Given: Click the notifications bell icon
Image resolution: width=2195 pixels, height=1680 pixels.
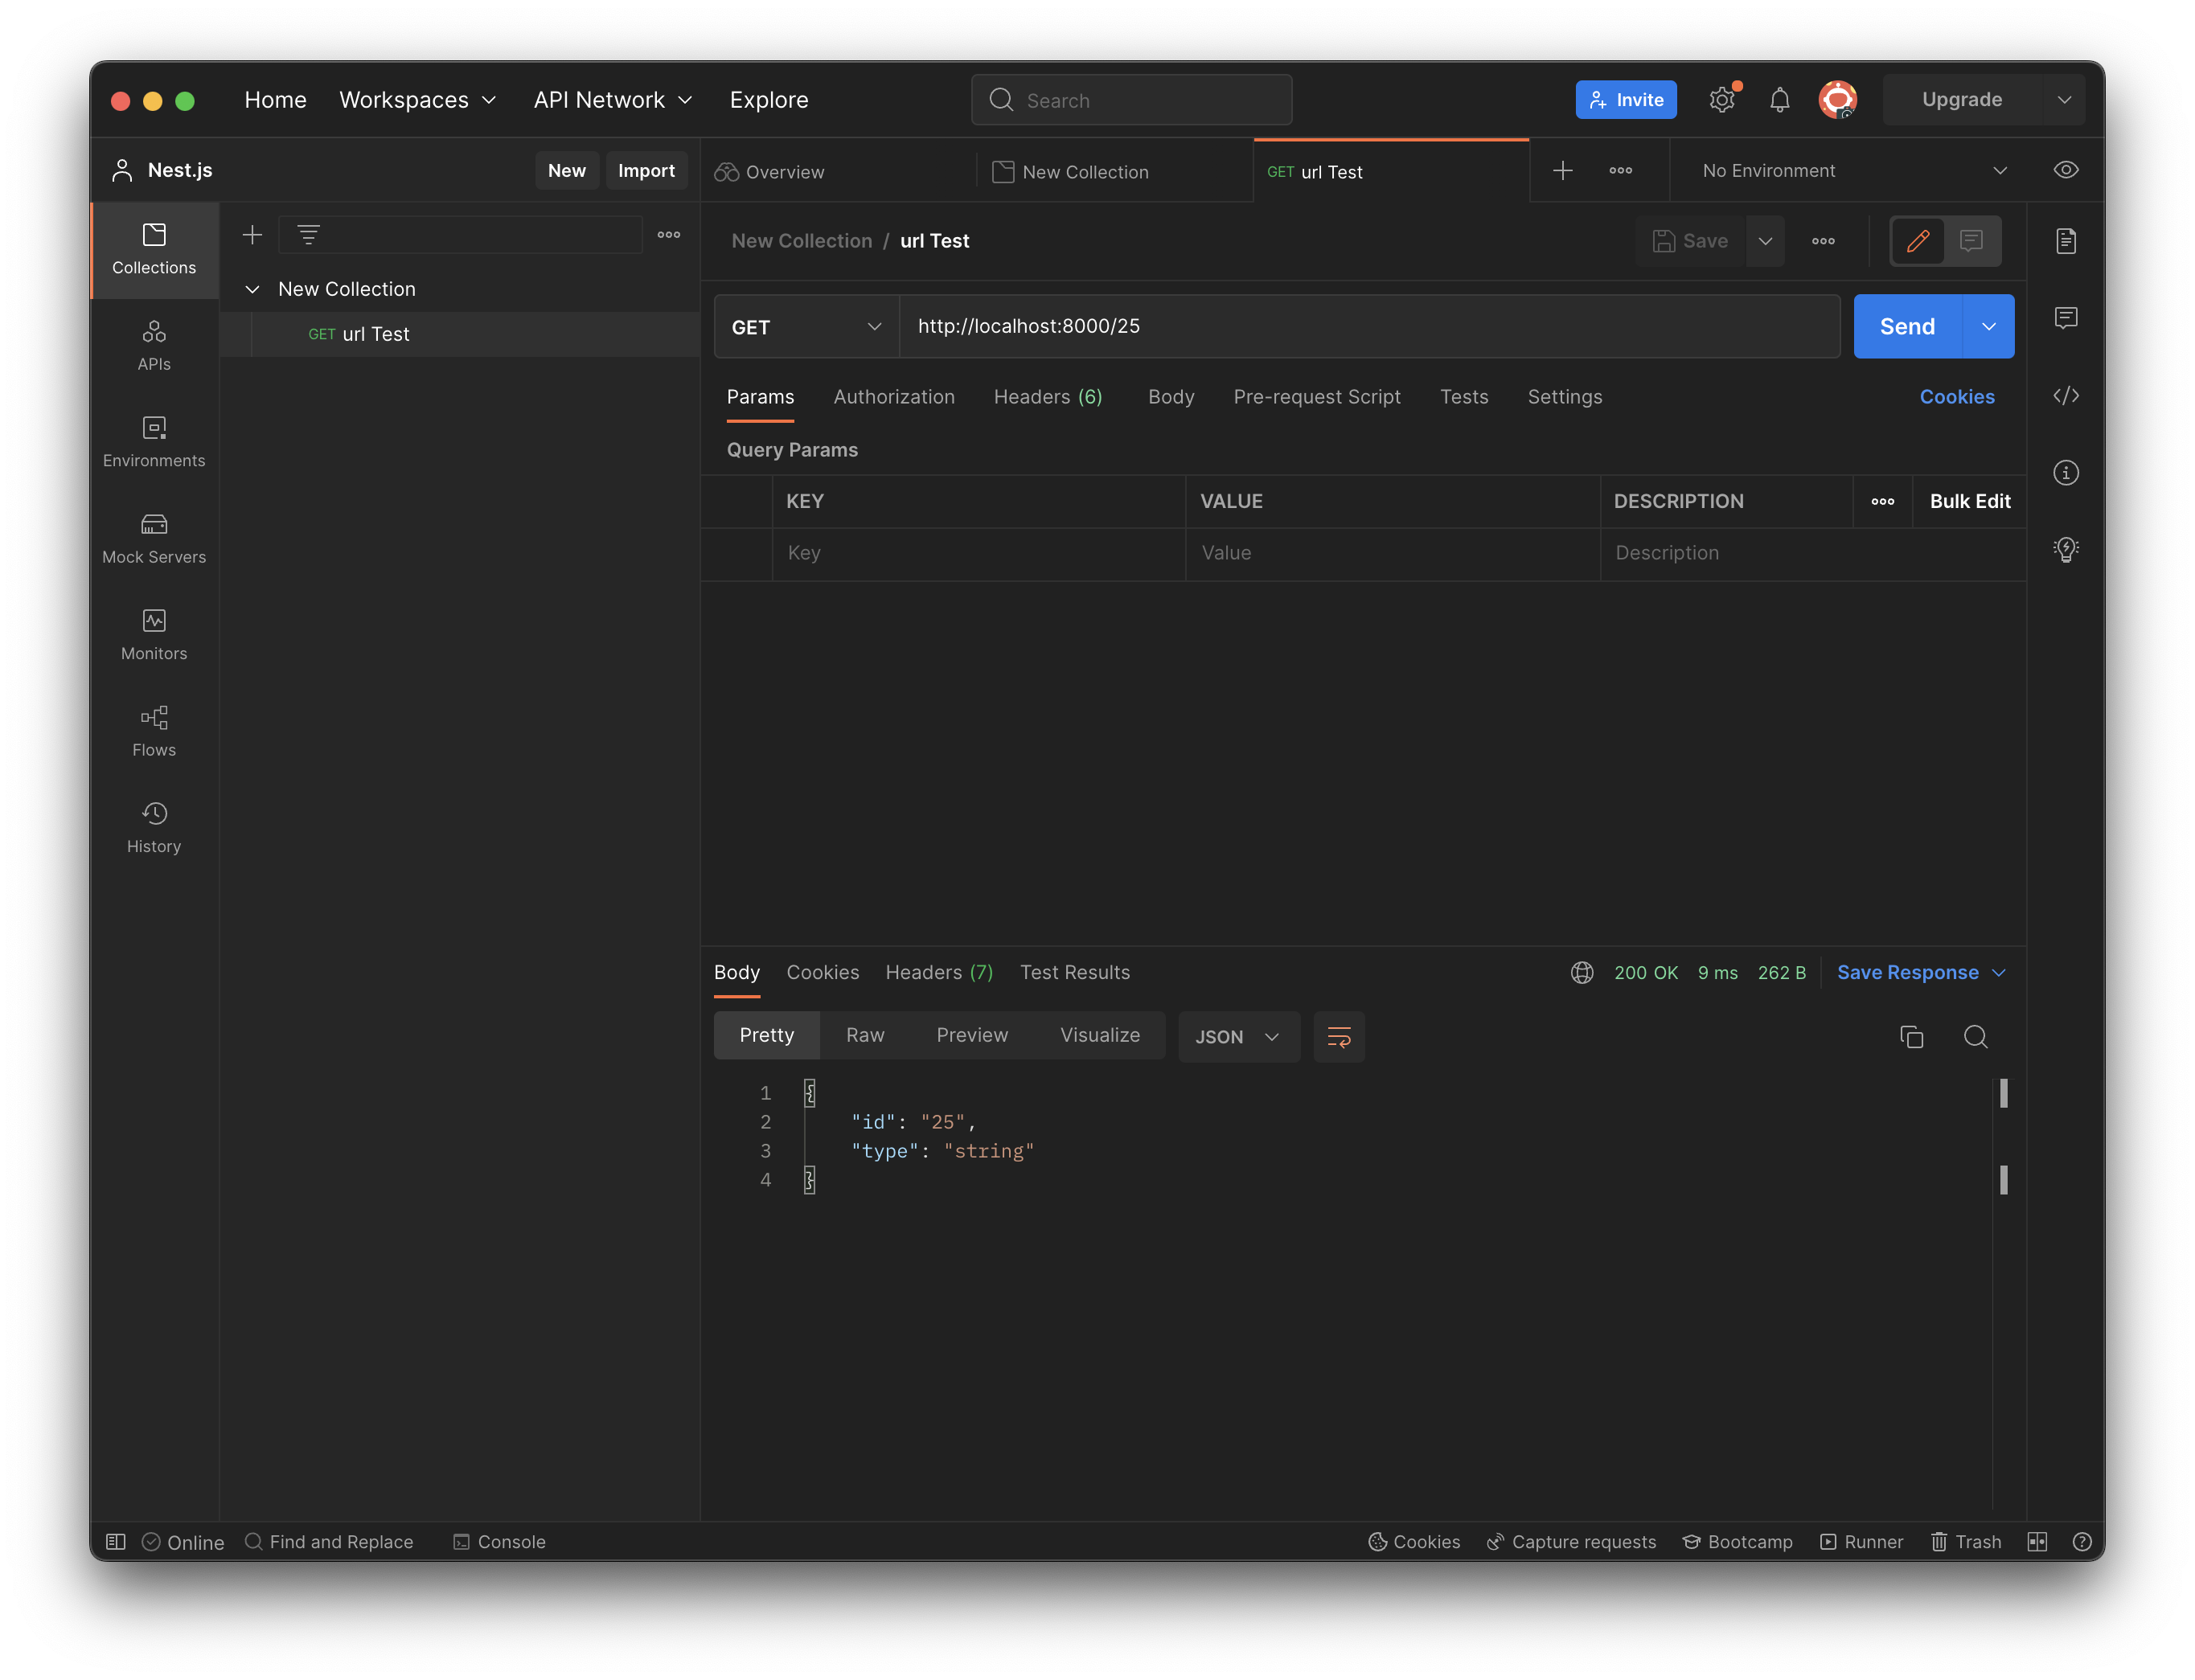Looking at the screenshot, I should pos(1779,100).
